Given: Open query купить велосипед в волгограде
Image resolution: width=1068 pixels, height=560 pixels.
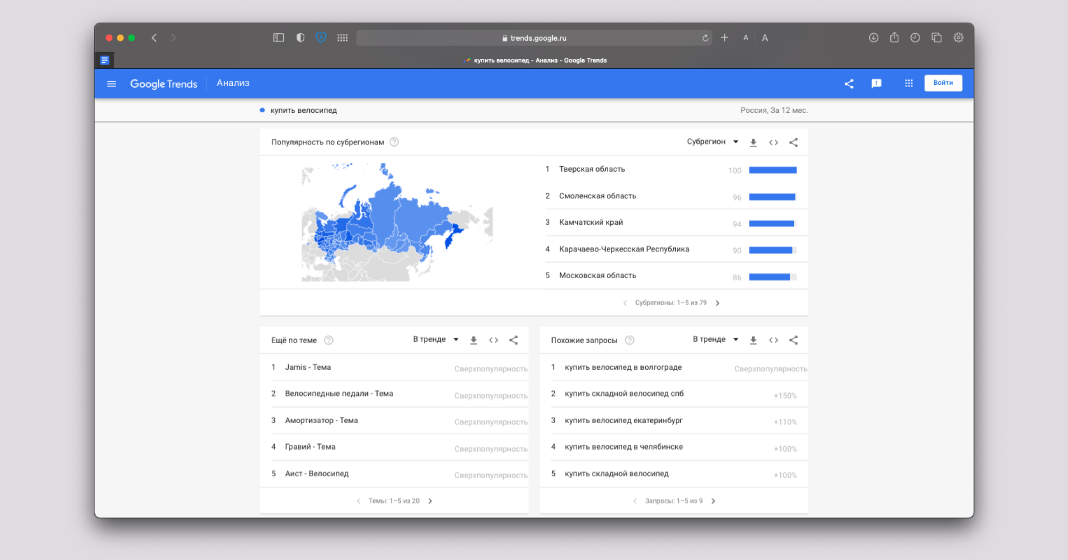Looking at the screenshot, I should coord(623,368).
